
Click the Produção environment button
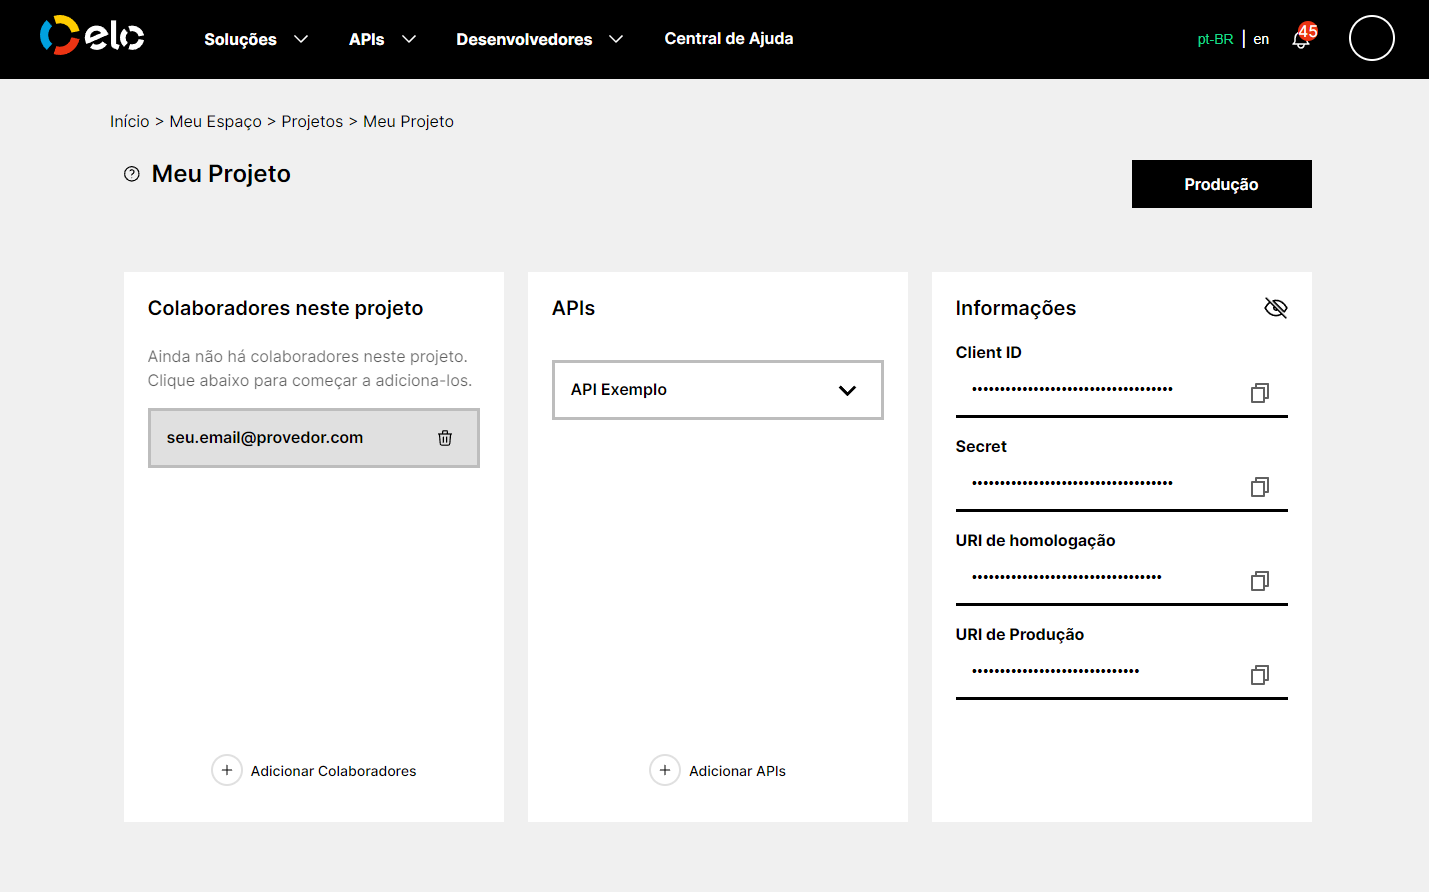pos(1221,184)
